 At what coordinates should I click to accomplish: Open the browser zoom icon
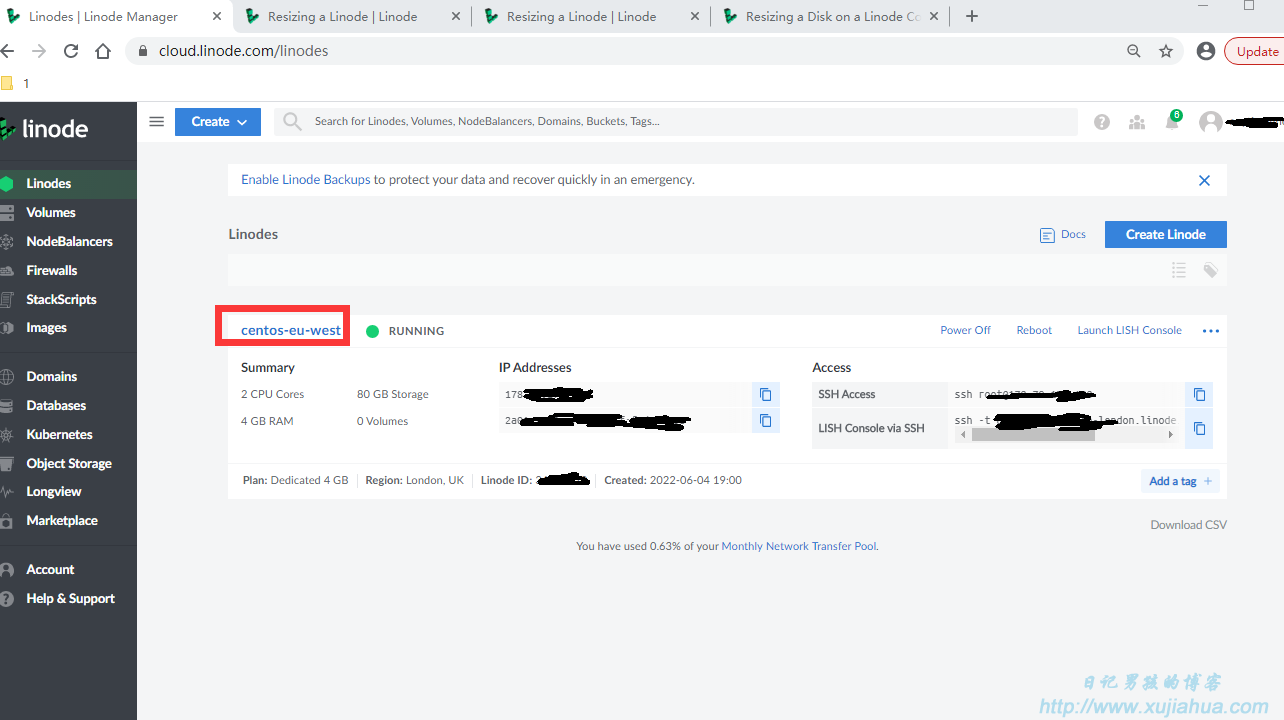click(x=1133, y=51)
